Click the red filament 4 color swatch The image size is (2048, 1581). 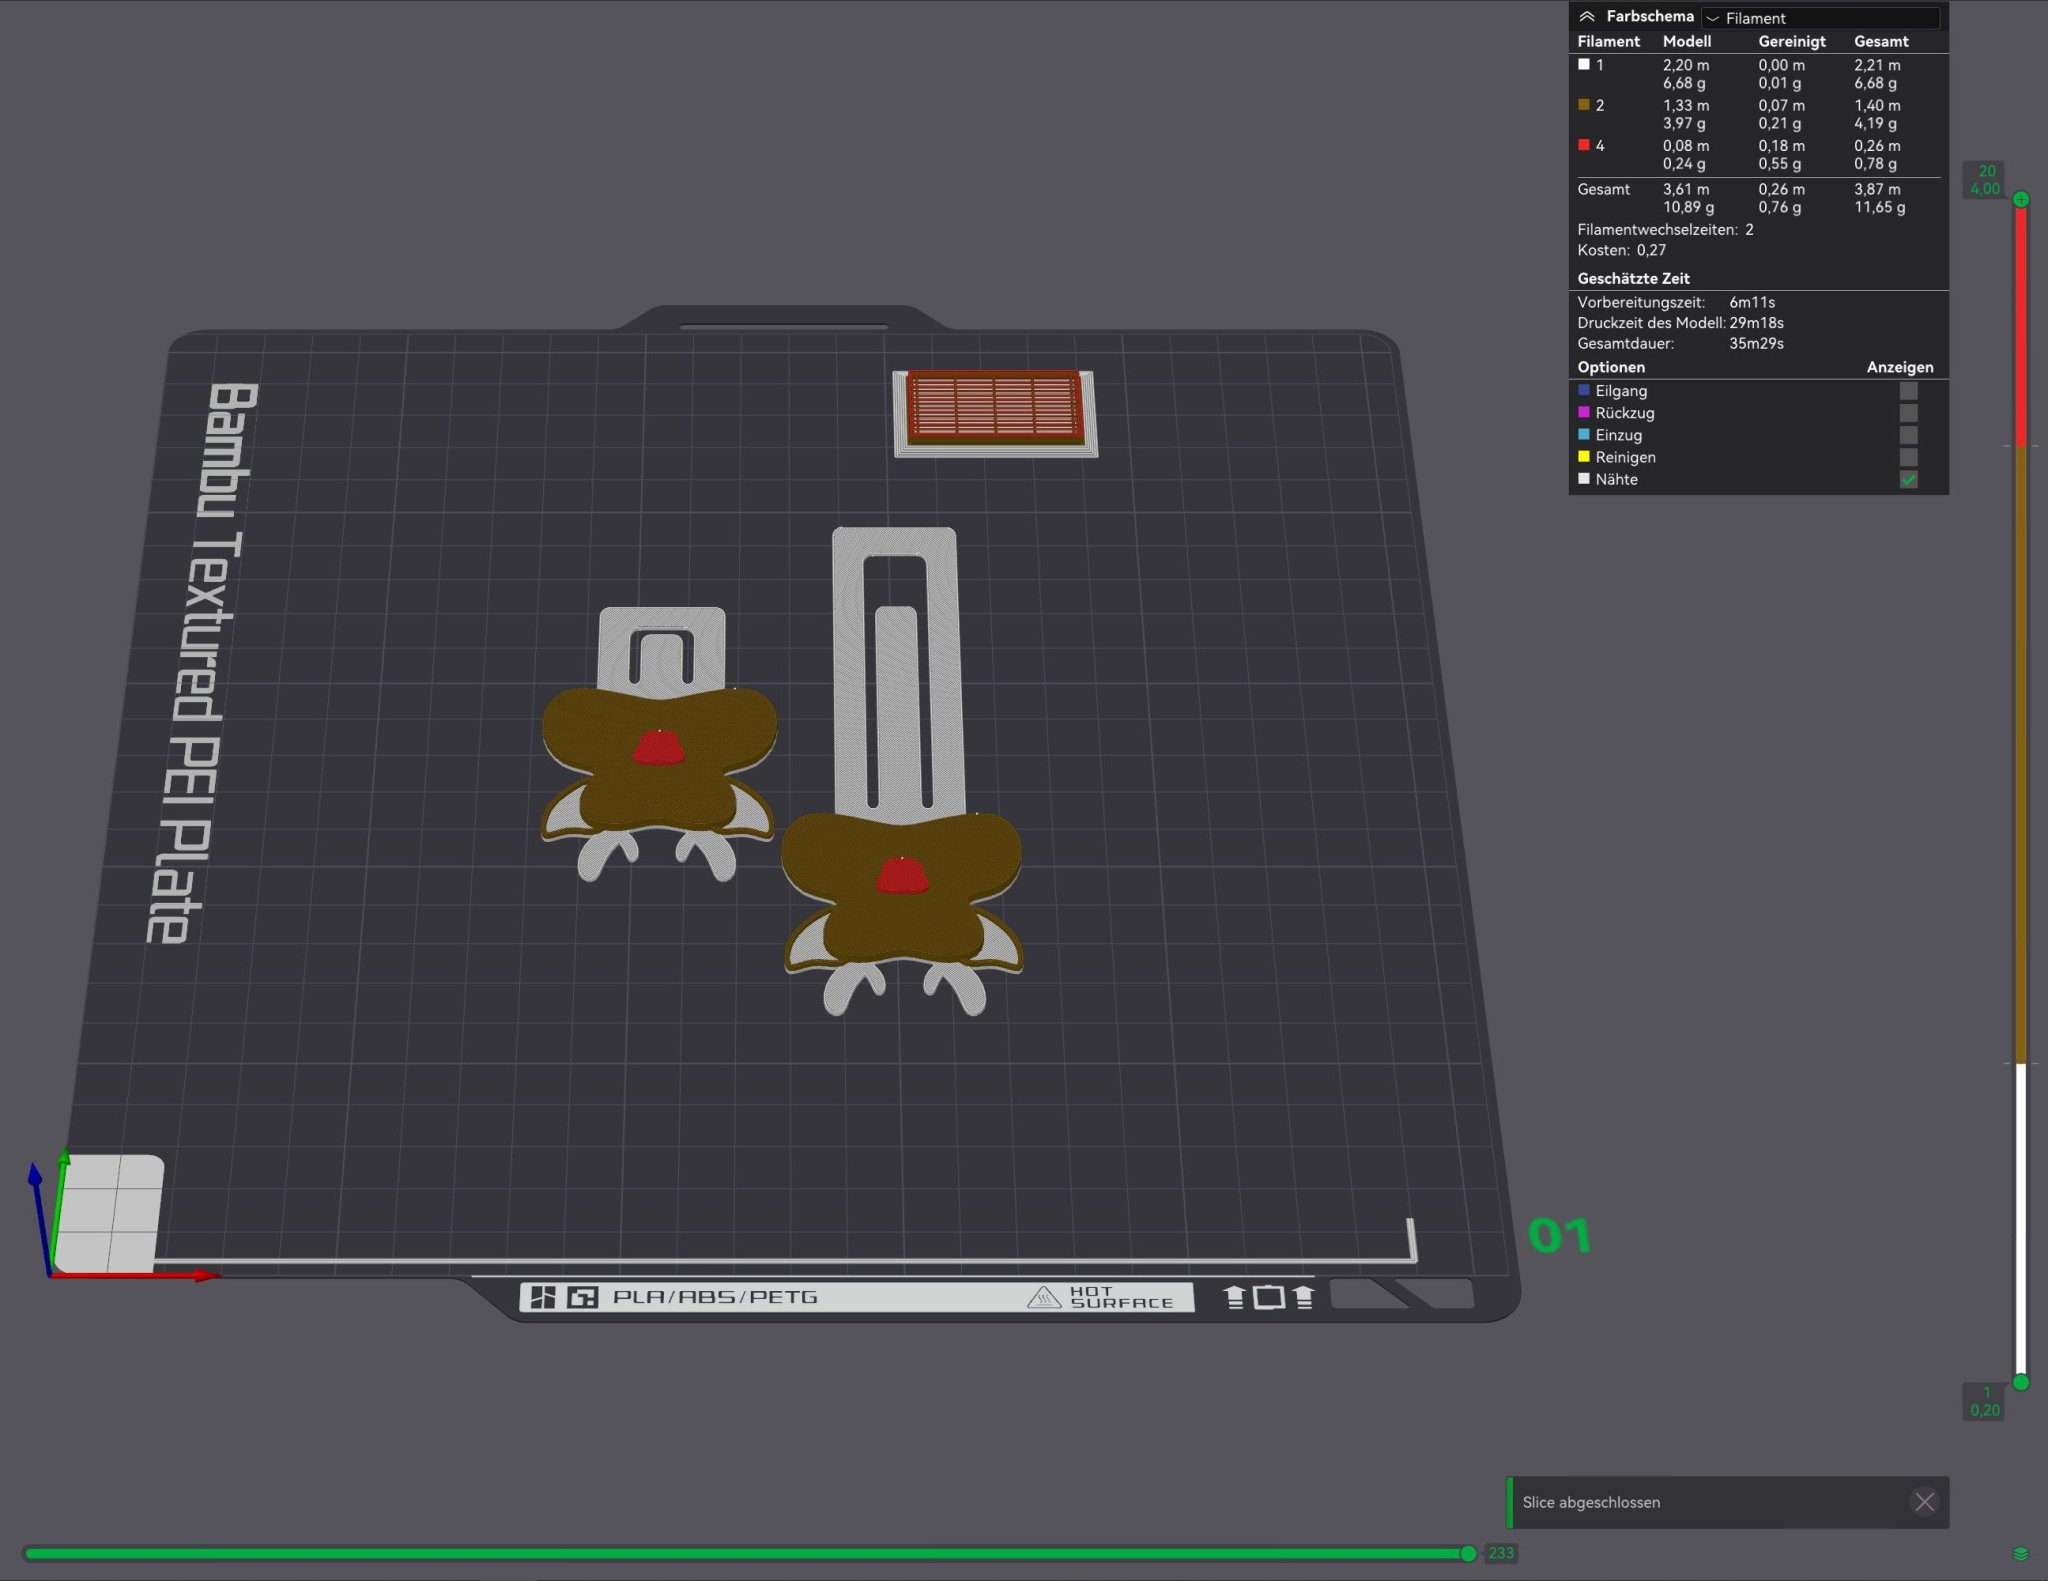point(1584,145)
